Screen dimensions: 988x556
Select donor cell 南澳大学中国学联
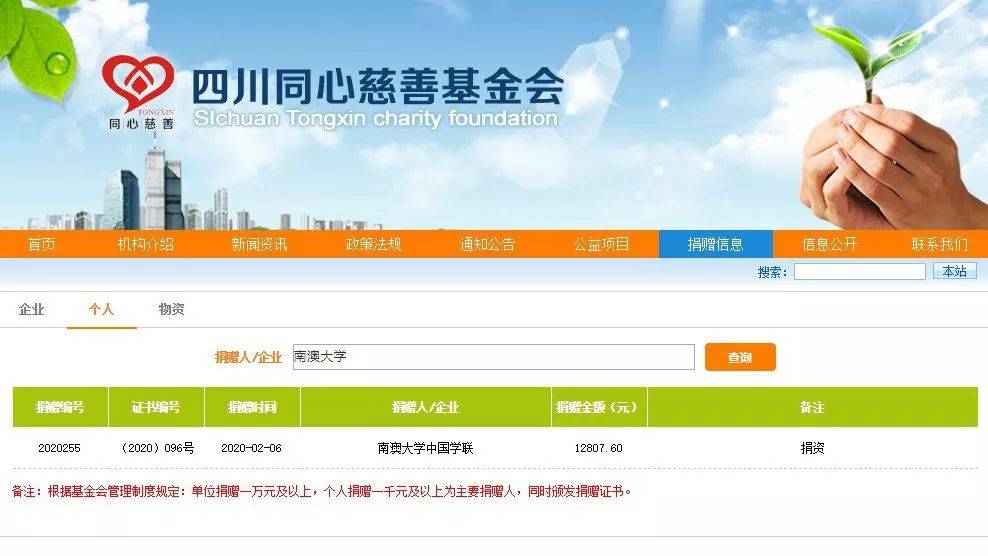pyautogui.click(x=425, y=448)
